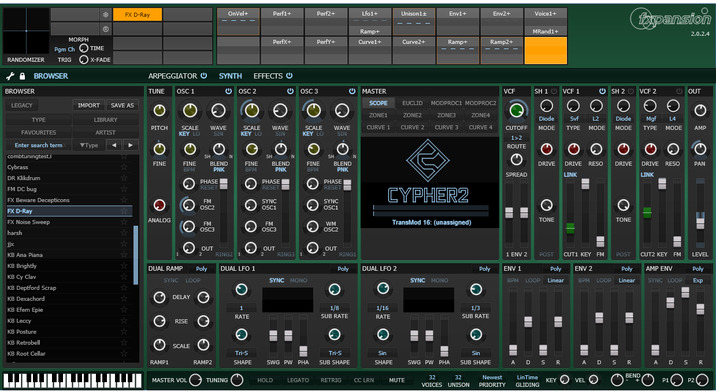
Task: Click the MASTER VOL knob
Action: (195, 380)
